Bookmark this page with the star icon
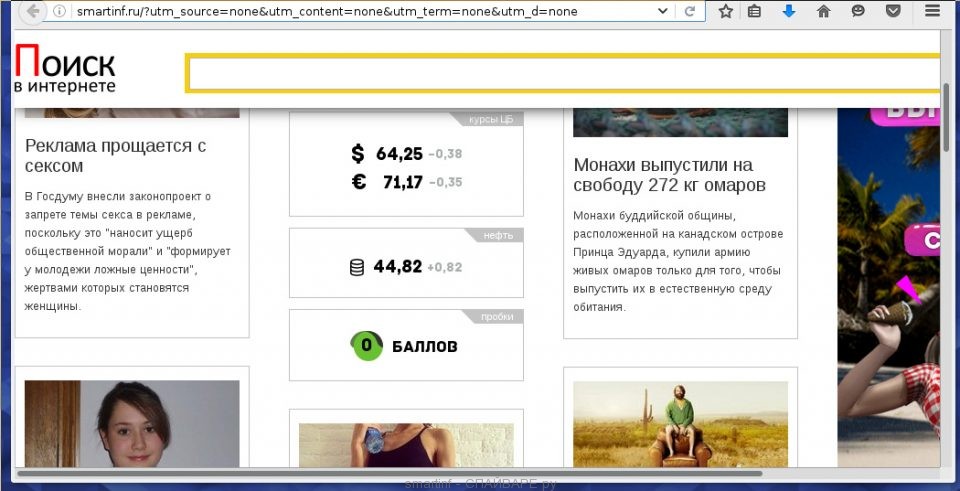Viewport: 960px width, 491px height. pyautogui.click(x=726, y=11)
